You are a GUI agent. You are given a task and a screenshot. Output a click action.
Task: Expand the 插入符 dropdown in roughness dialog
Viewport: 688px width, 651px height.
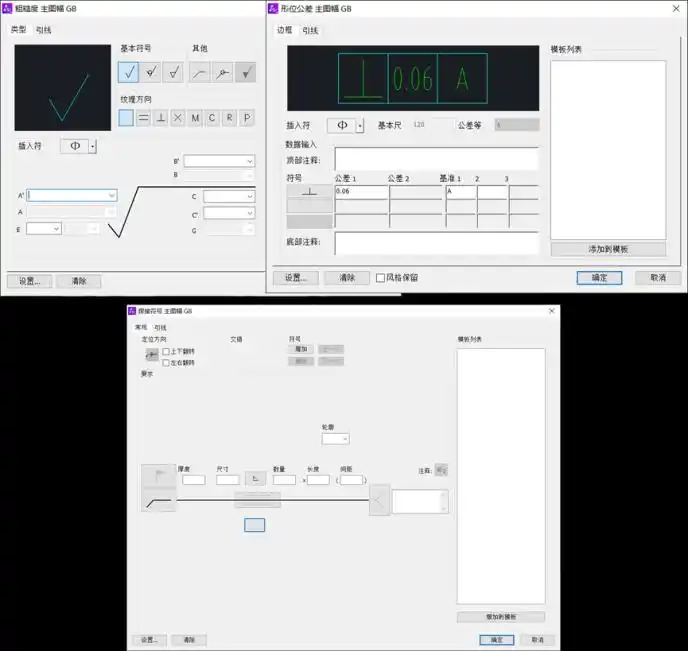92,146
